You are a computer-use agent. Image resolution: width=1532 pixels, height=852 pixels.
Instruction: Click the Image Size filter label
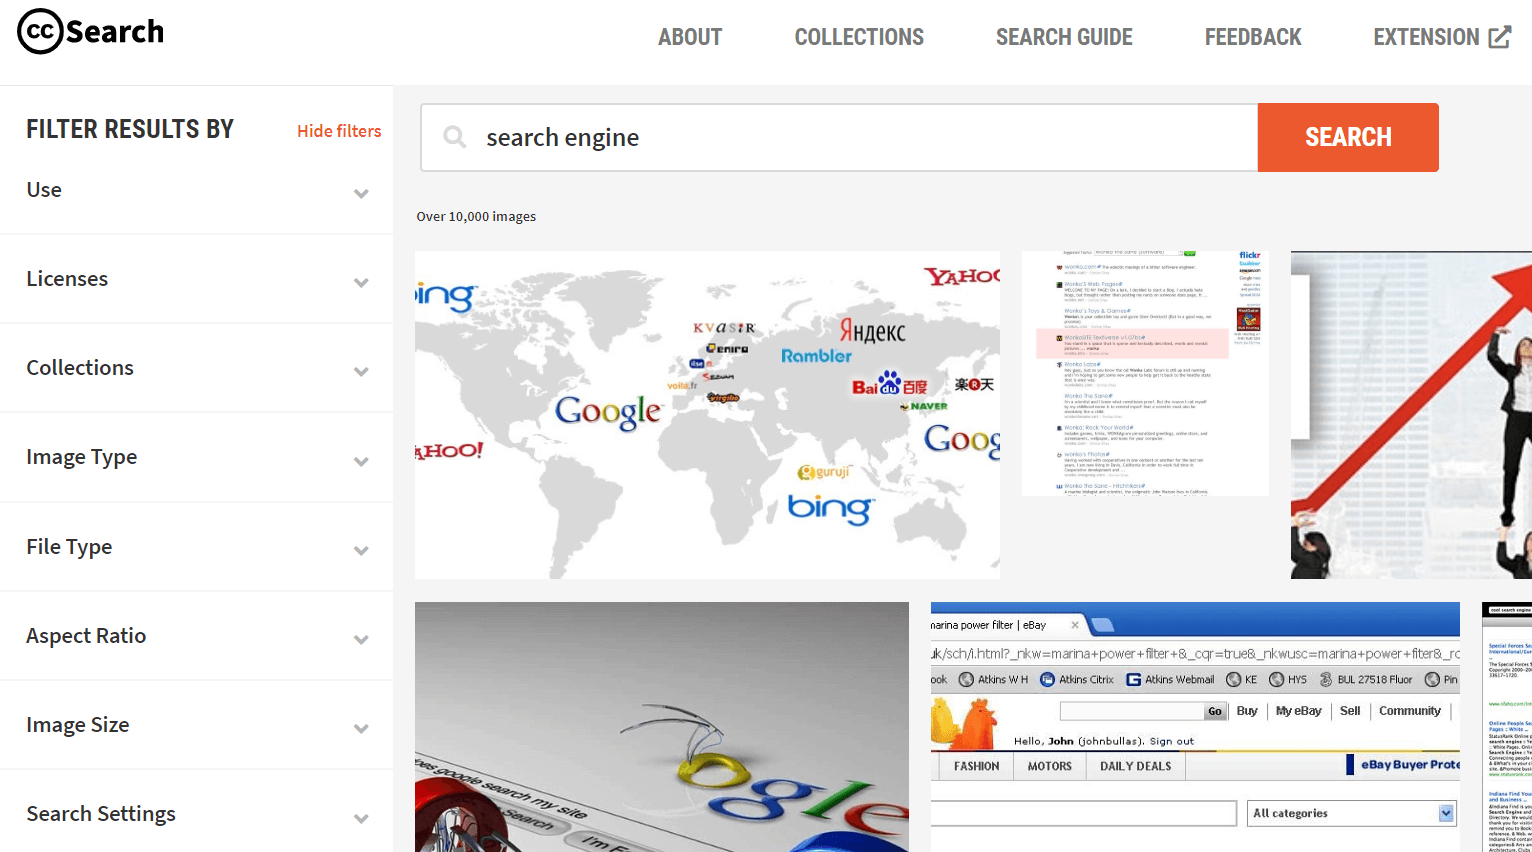pos(78,724)
